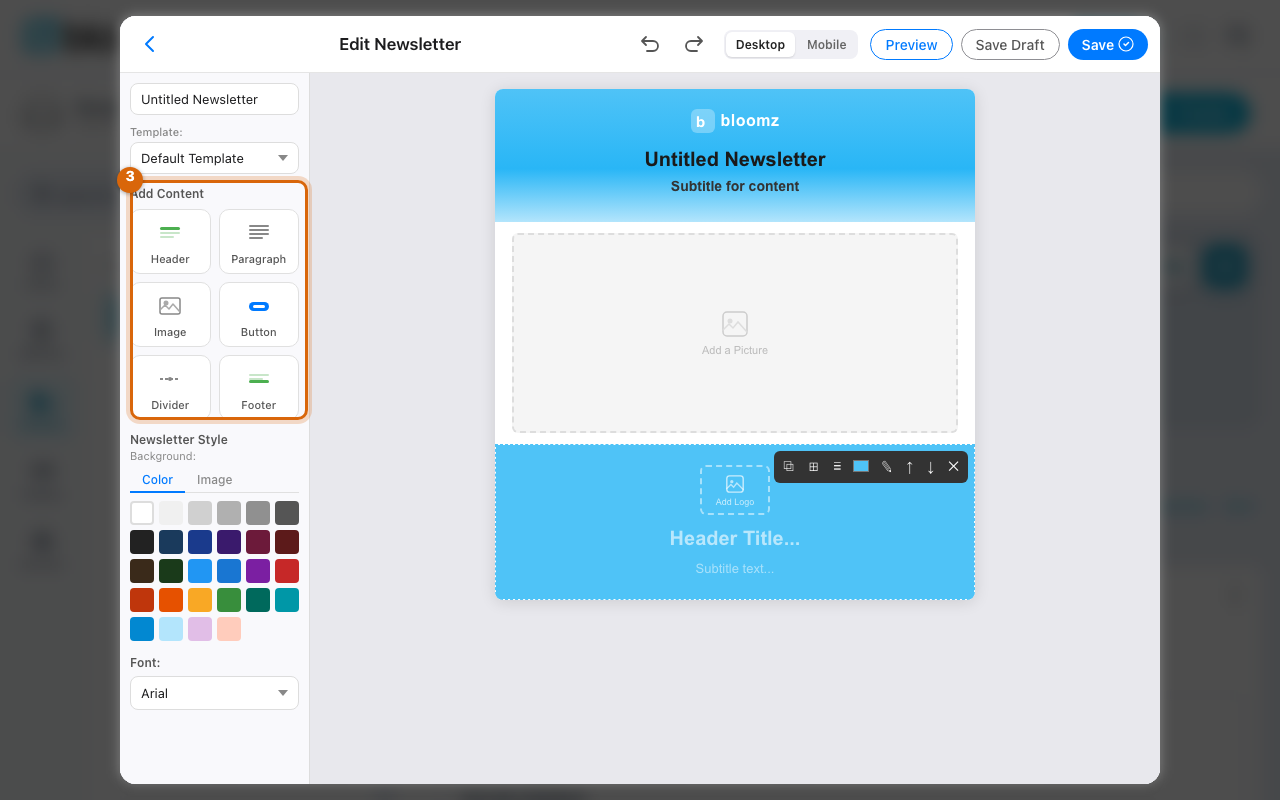Screen dimensions: 1280x800
Task: Delete the block with the X icon
Action: click(x=953, y=467)
